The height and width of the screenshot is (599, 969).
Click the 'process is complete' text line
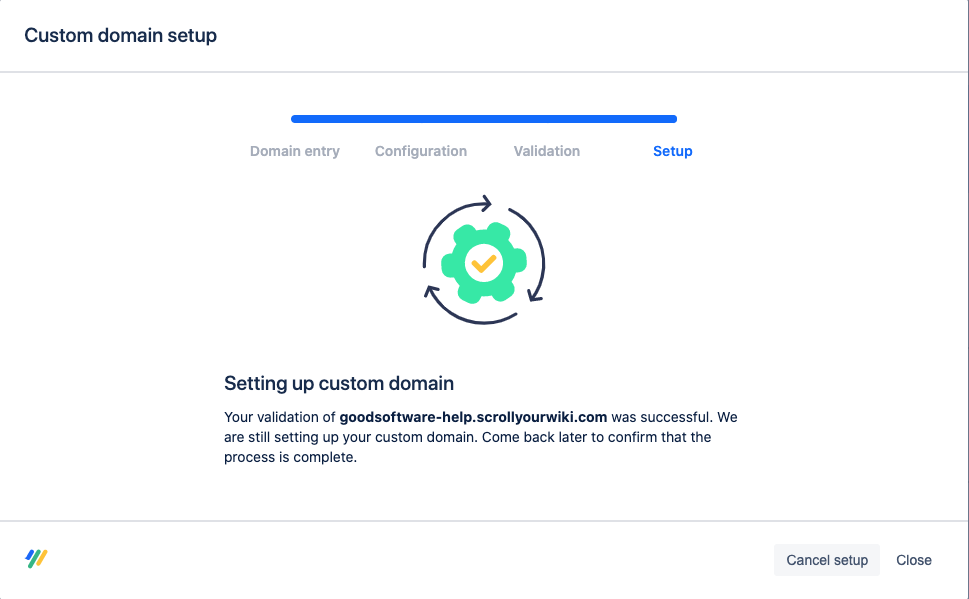coord(290,457)
